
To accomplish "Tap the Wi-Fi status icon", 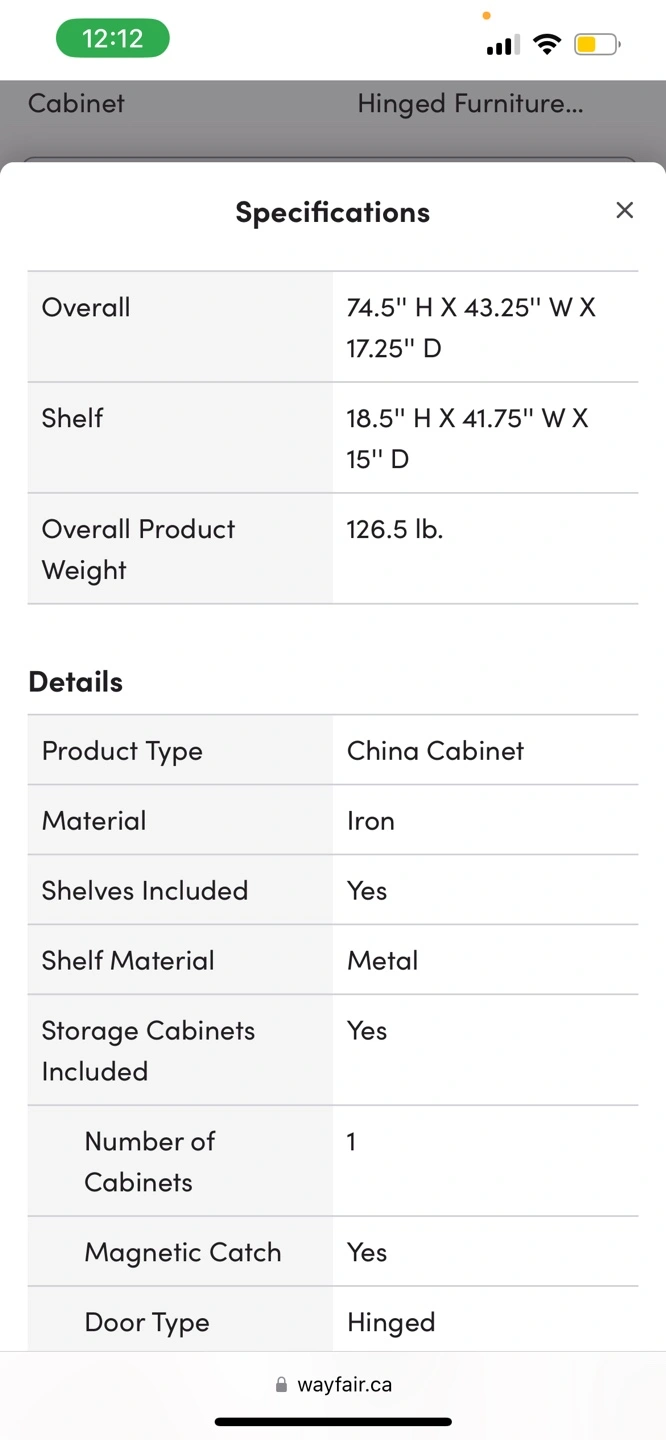I will click(547, 44).
